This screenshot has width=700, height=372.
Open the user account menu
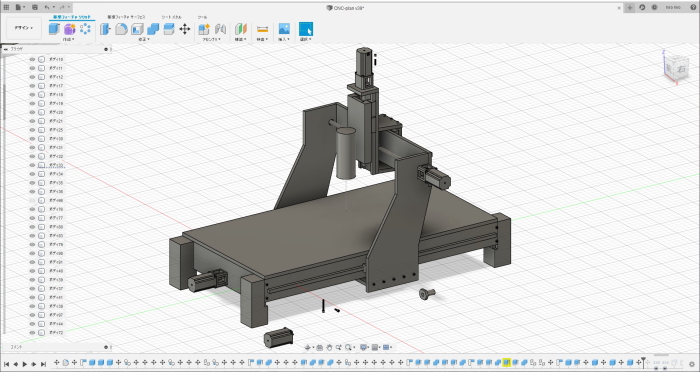tap(673, 8)
